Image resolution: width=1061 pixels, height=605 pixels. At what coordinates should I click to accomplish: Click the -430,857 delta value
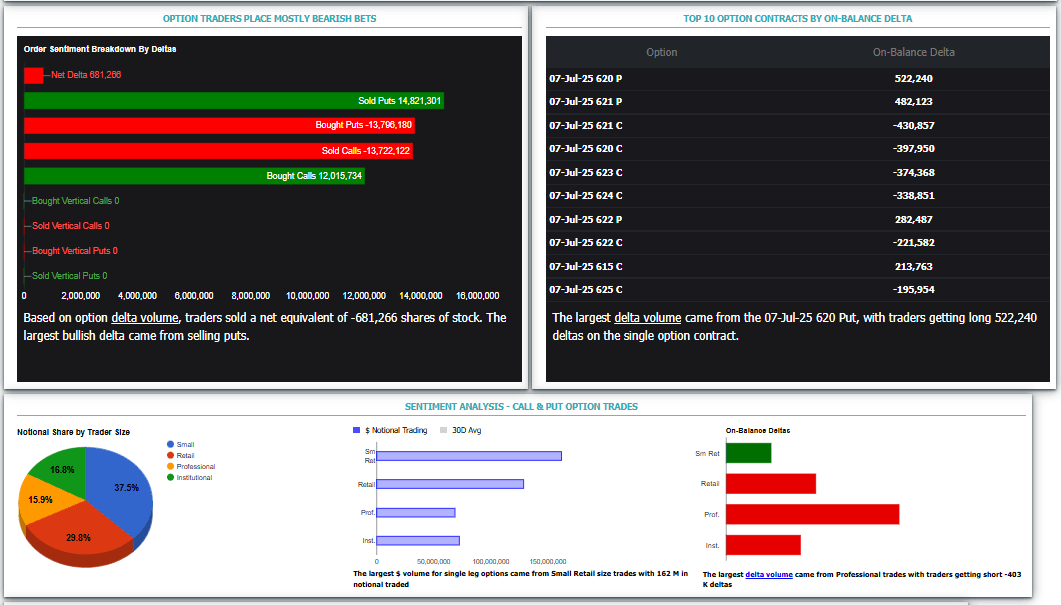[913, 125]
